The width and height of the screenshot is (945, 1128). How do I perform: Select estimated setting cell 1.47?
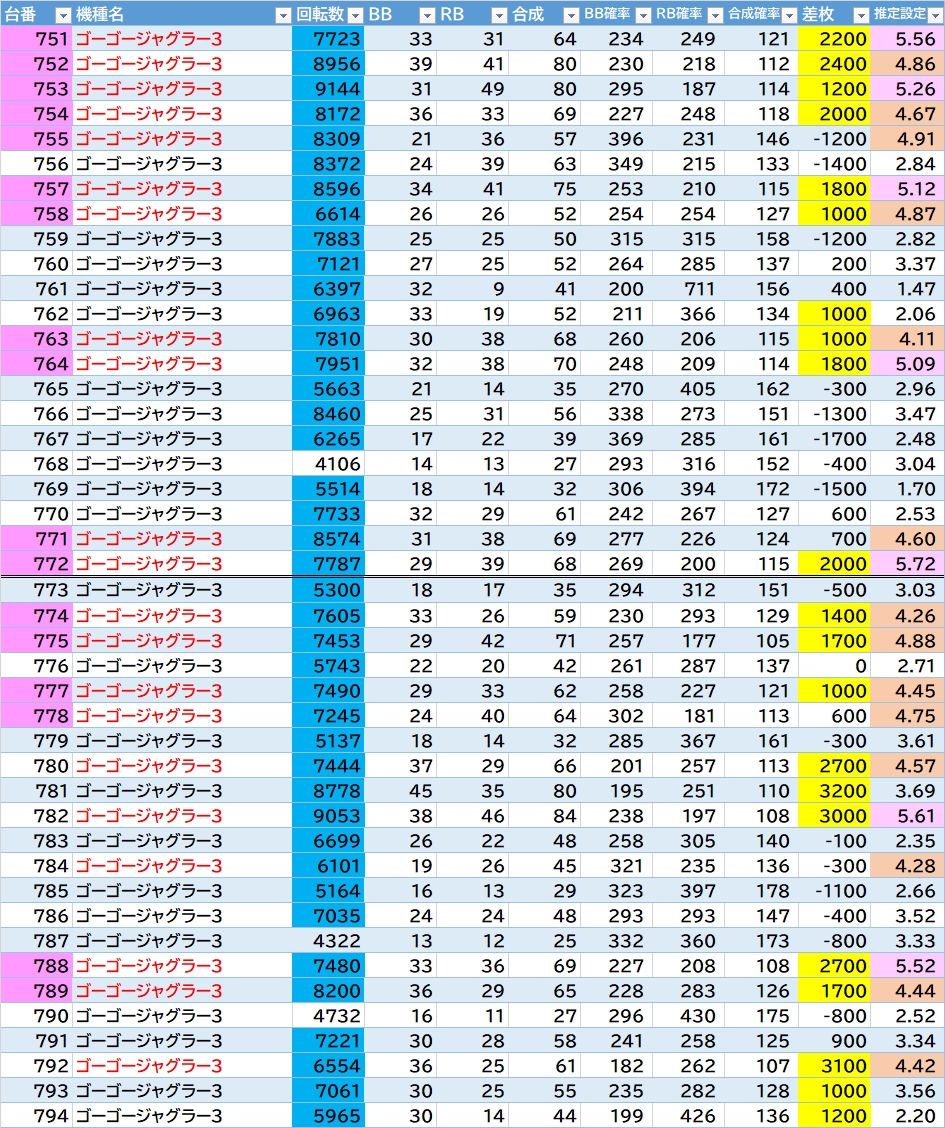tap(907, 289)
